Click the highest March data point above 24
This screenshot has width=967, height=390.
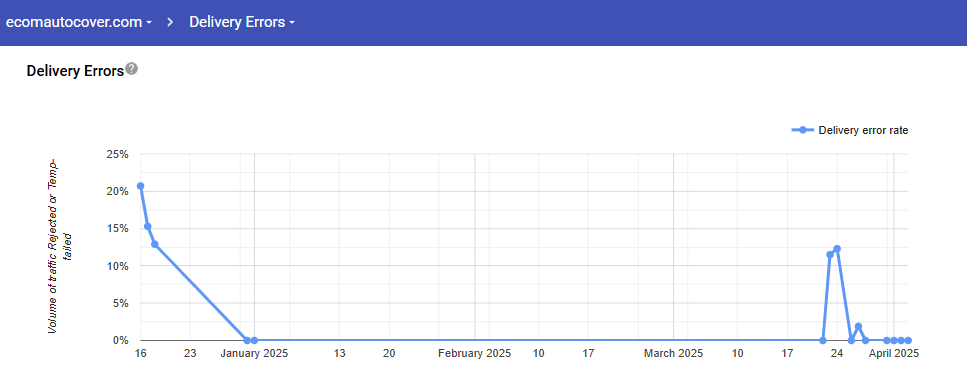click(837, 249)
